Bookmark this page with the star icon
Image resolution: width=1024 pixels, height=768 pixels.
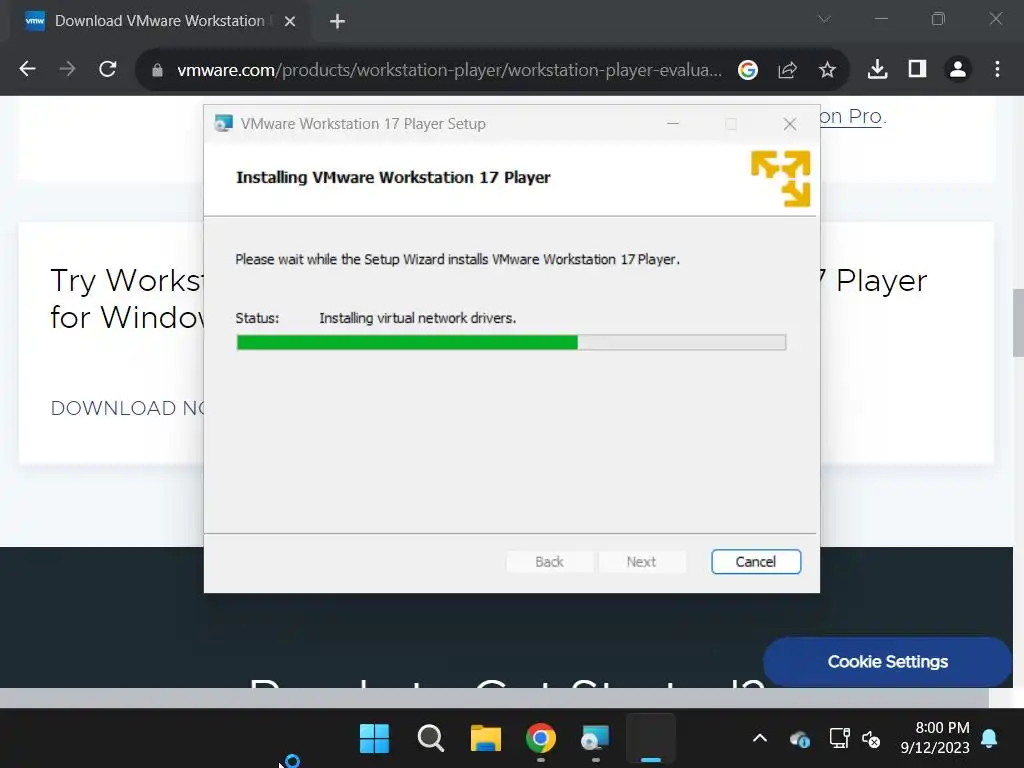tap(827, 70)
